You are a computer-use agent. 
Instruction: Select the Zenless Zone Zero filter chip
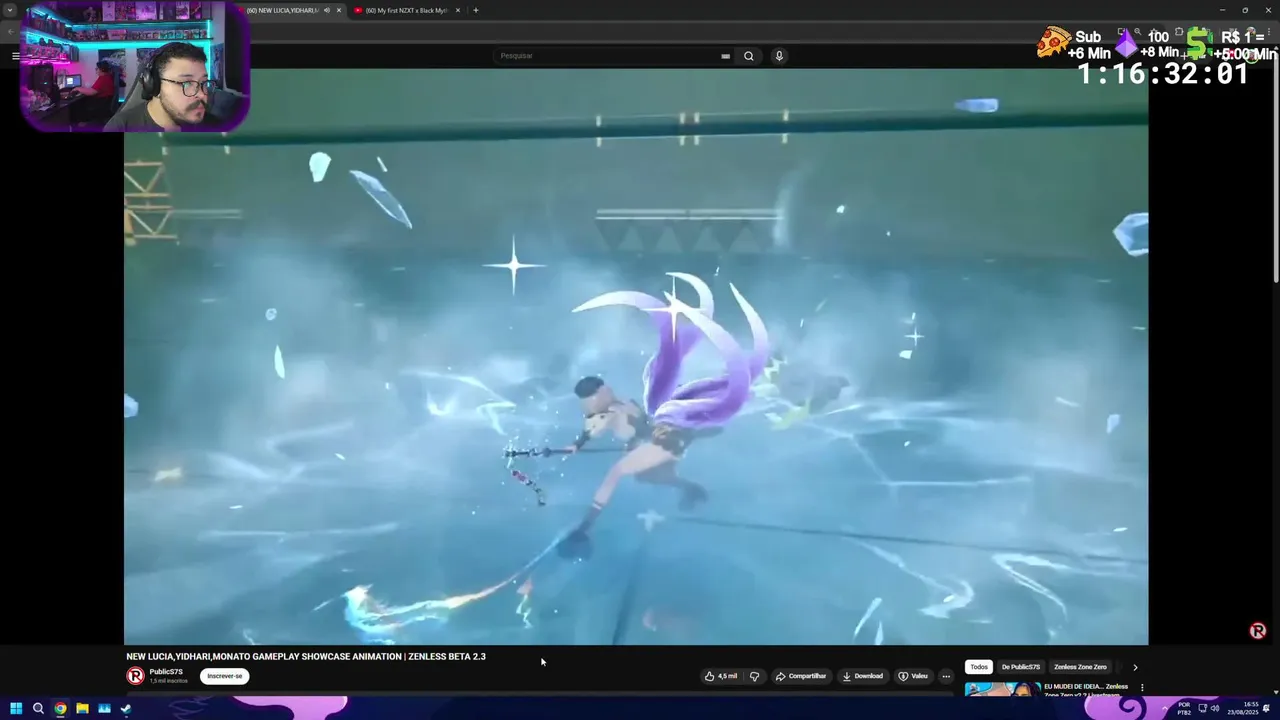pyautogui.click(x=1080, y=667)
